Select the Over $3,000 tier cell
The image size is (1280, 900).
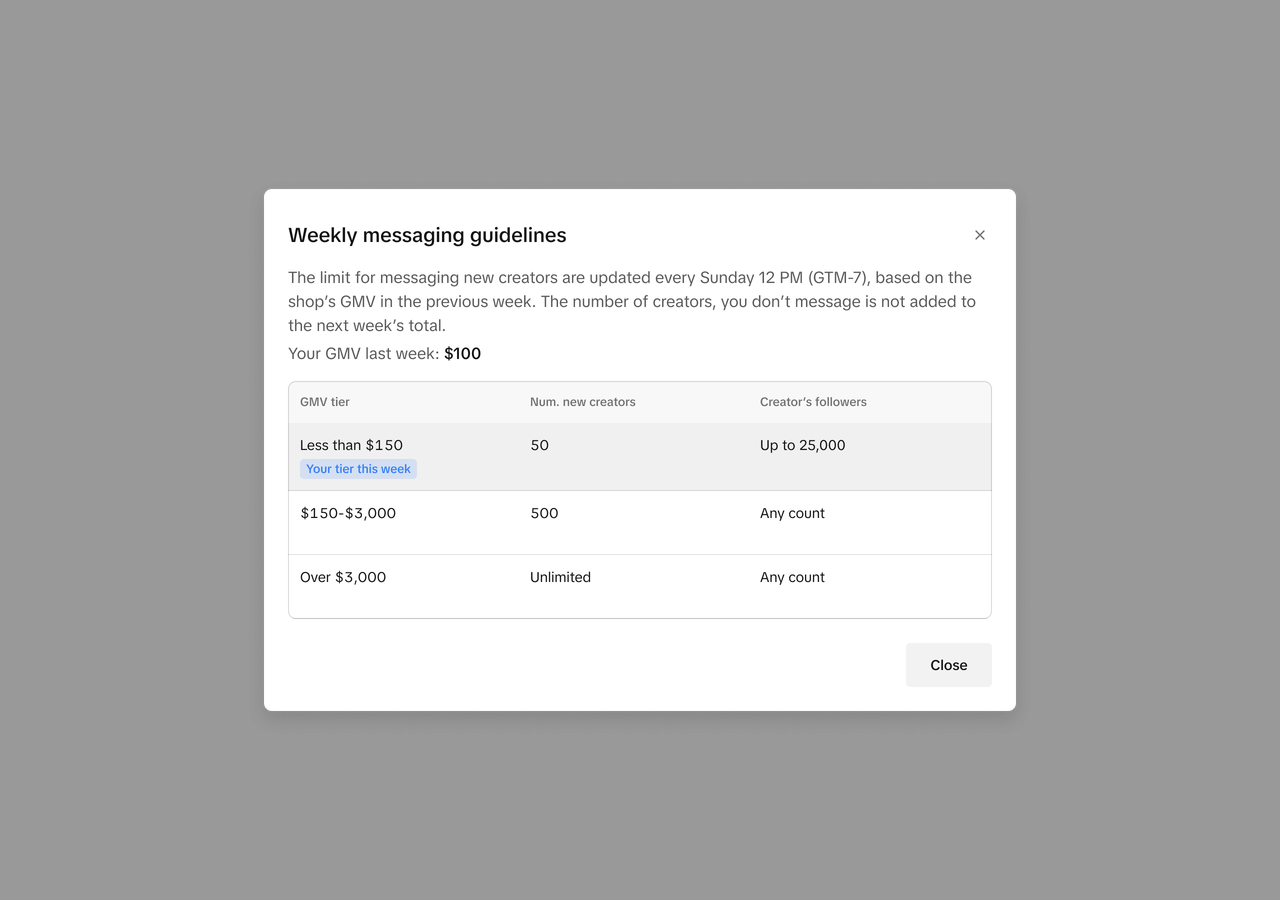(343, 577)
